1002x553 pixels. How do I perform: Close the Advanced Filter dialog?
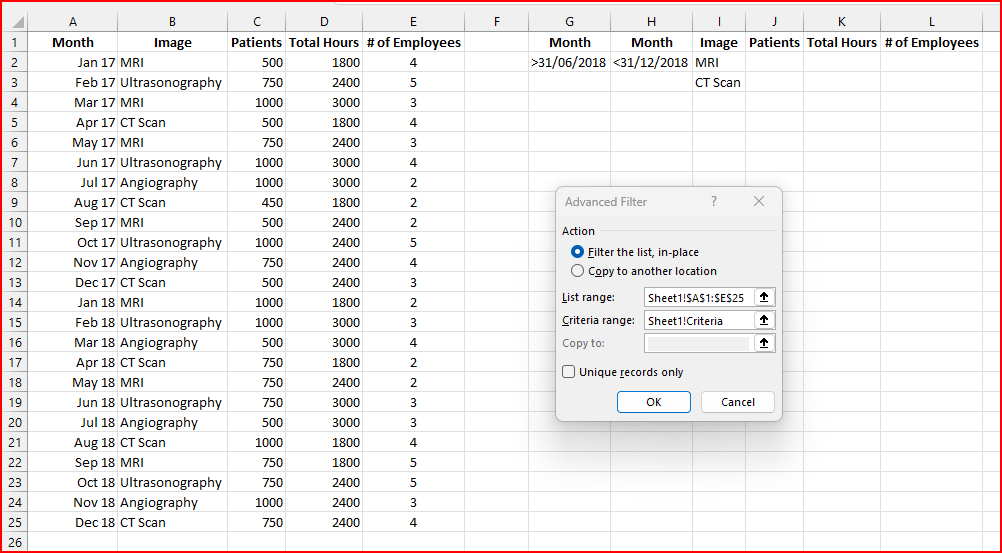[759, 201]
